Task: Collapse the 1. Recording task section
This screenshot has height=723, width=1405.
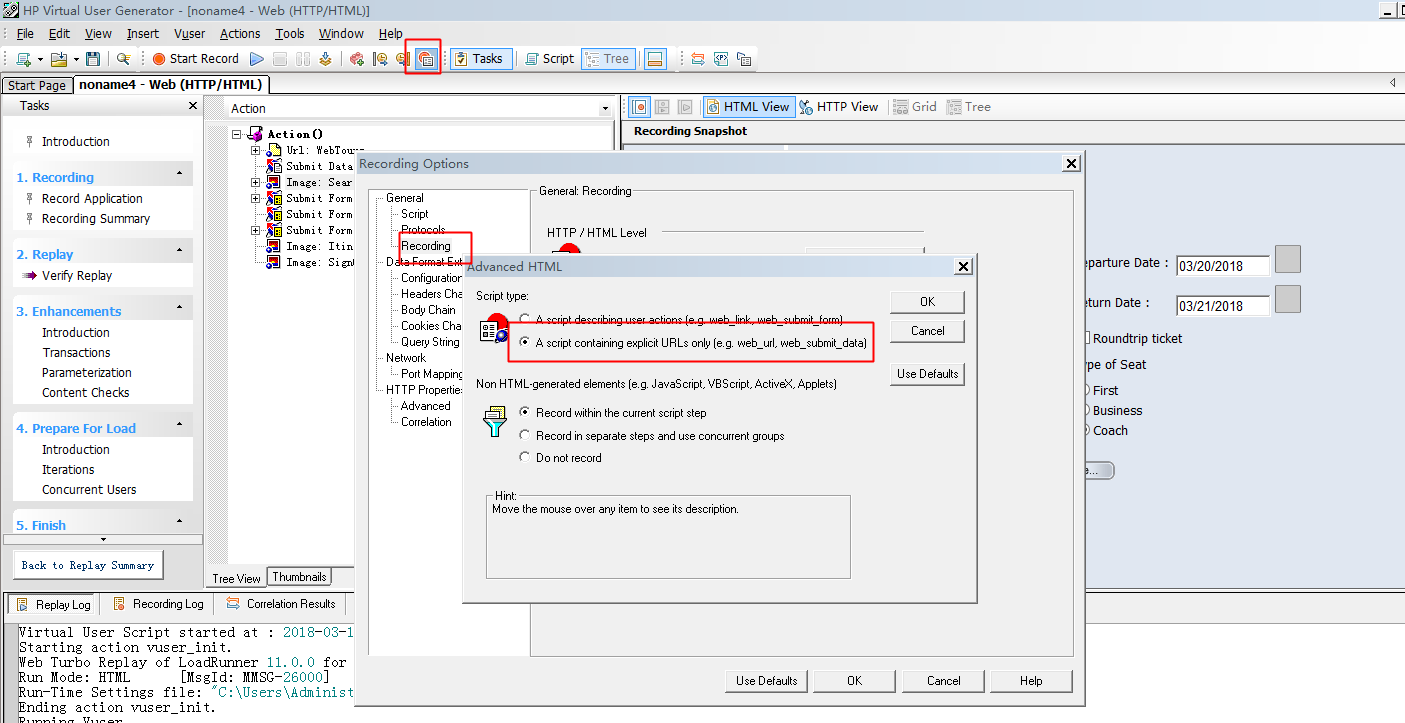Action: (180, 174)
